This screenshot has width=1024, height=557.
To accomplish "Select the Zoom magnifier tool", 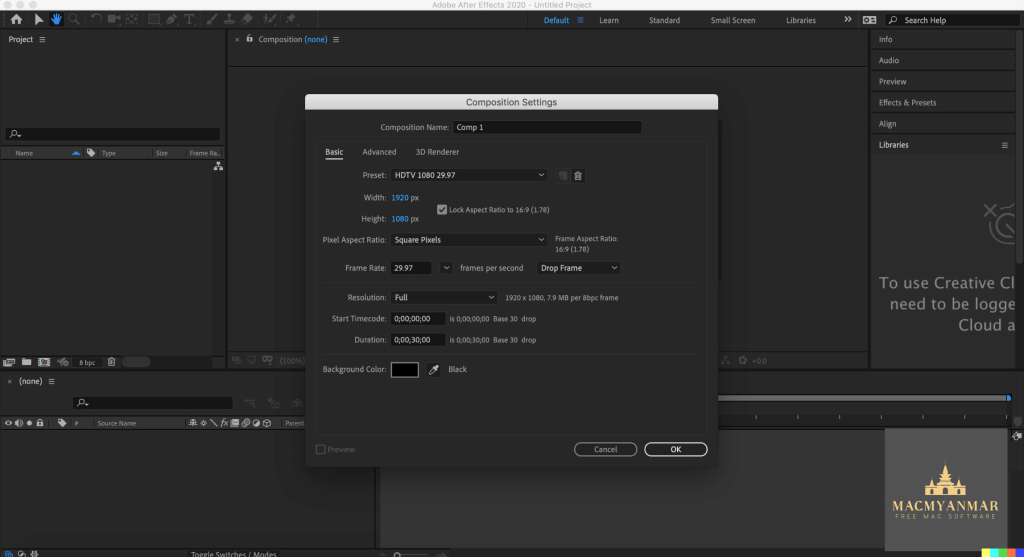I will [x=74, y=20].
